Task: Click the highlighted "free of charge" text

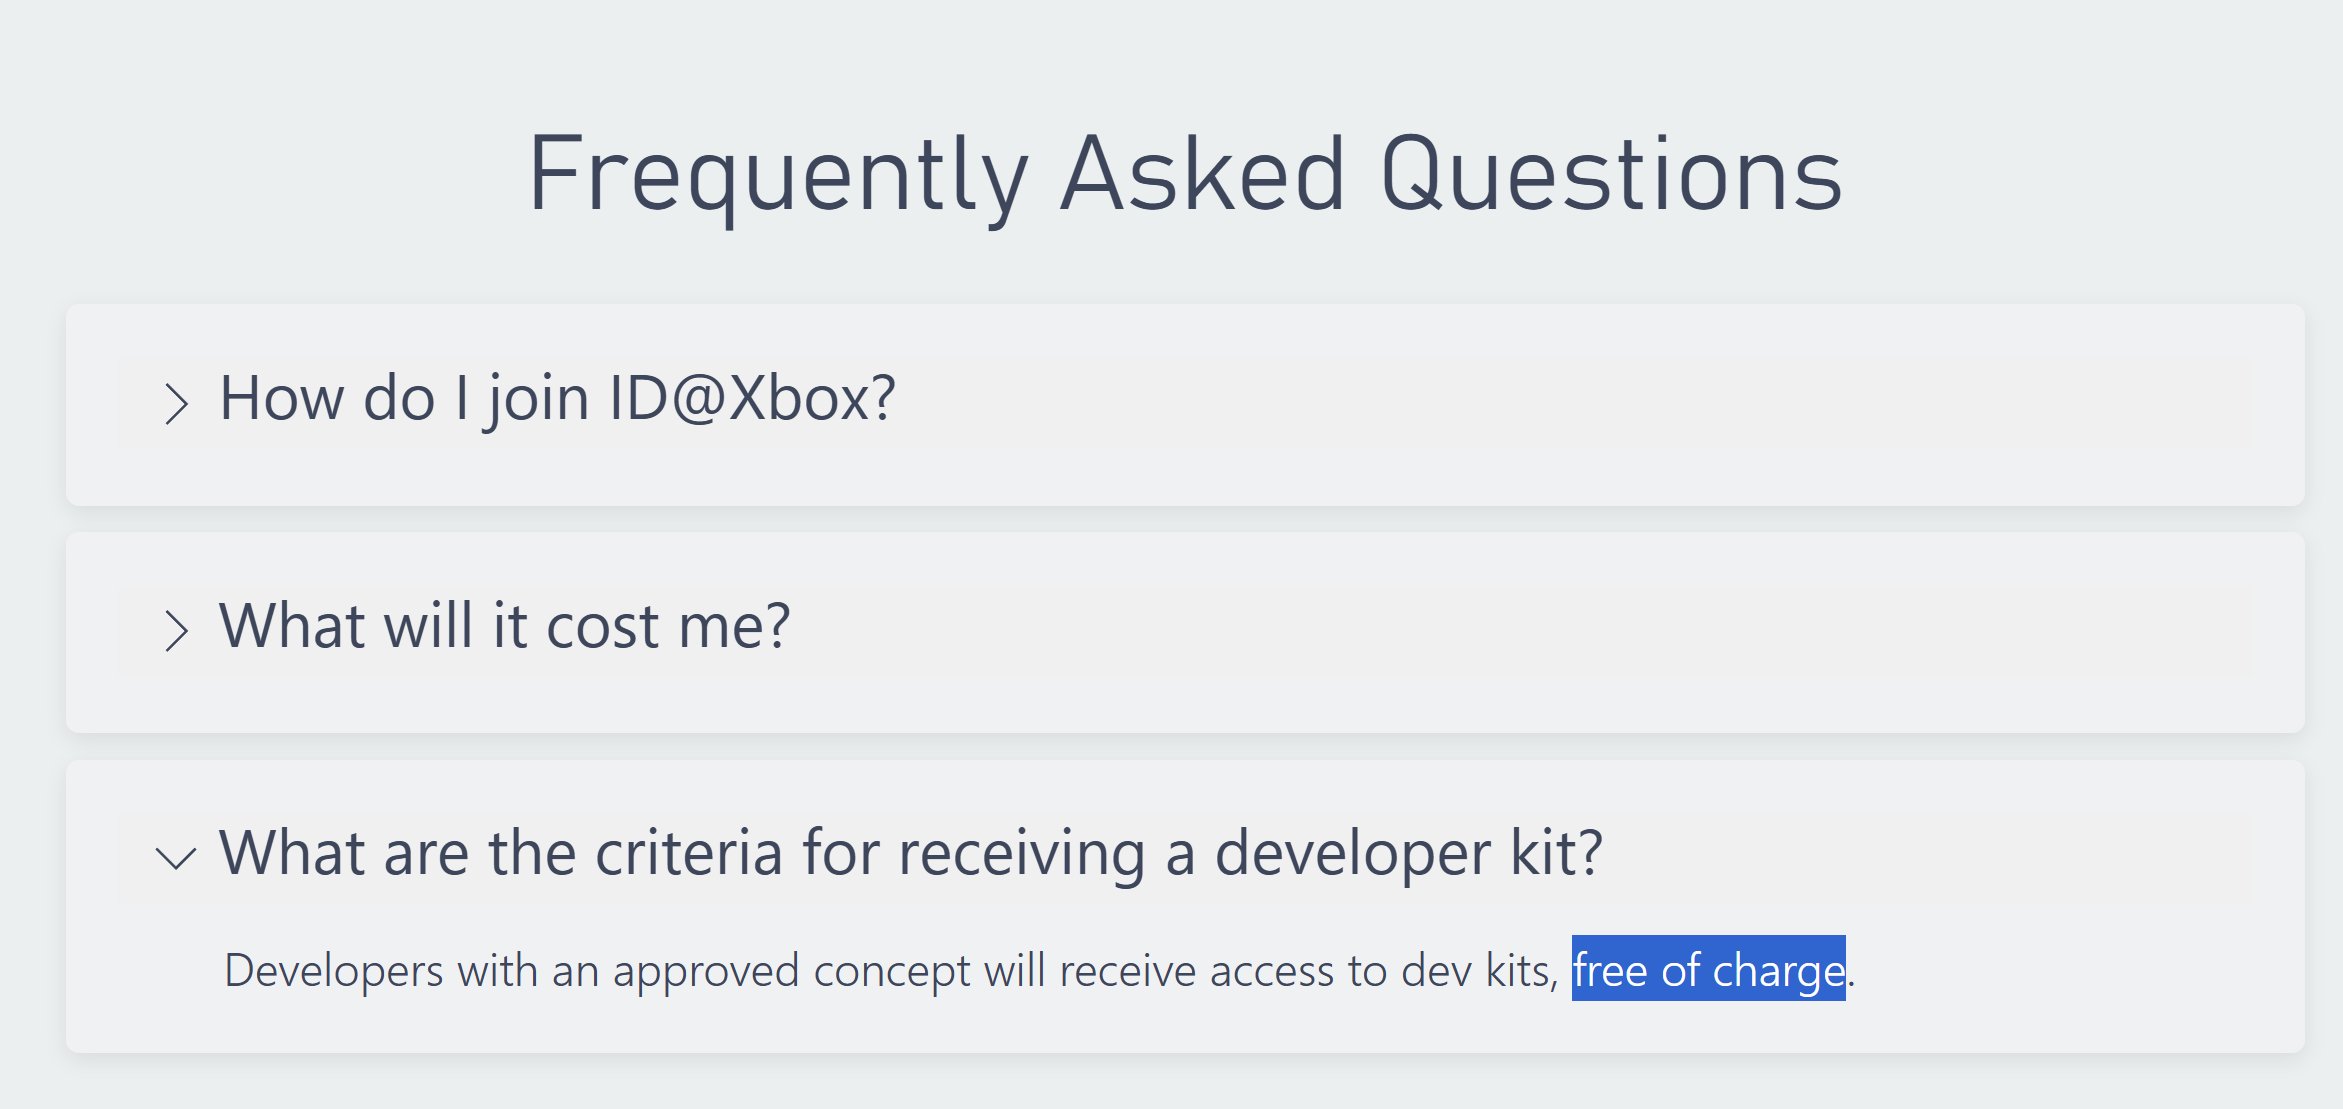Action: point(1708,970)
